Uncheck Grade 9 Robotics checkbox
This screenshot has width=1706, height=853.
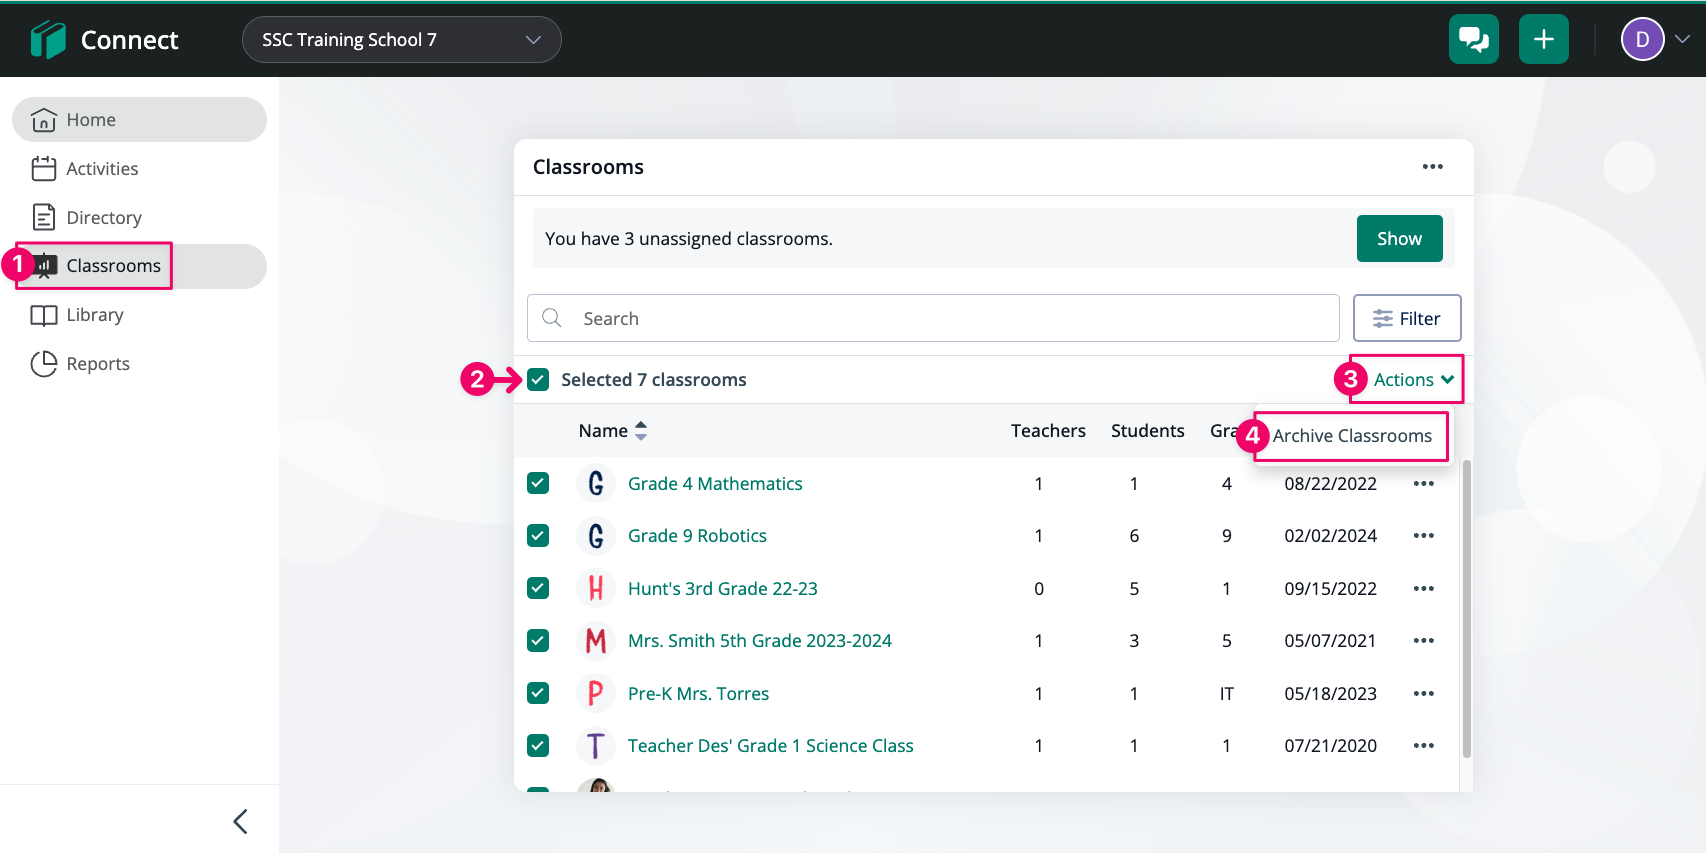coord(538,536)
